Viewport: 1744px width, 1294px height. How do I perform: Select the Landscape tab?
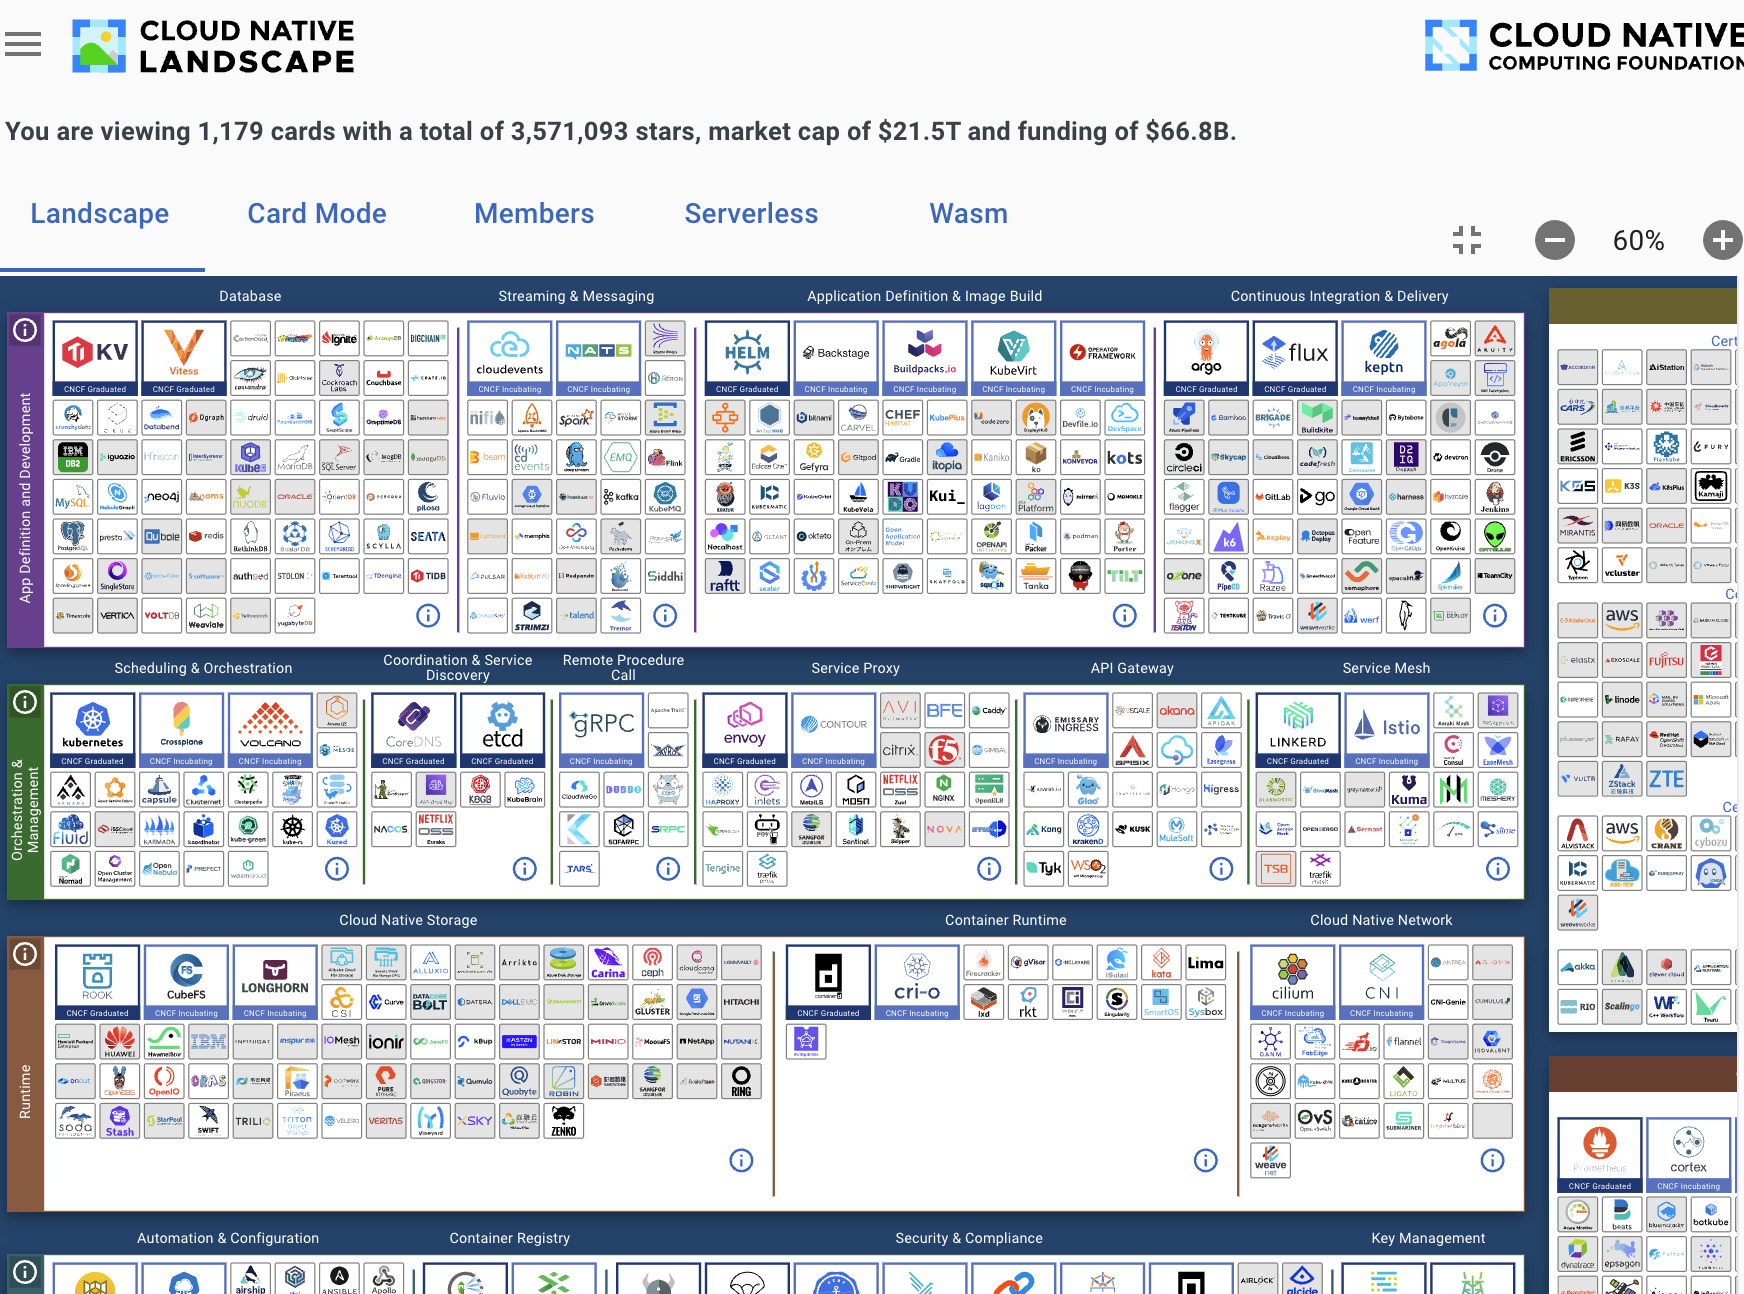coord(100,214)
